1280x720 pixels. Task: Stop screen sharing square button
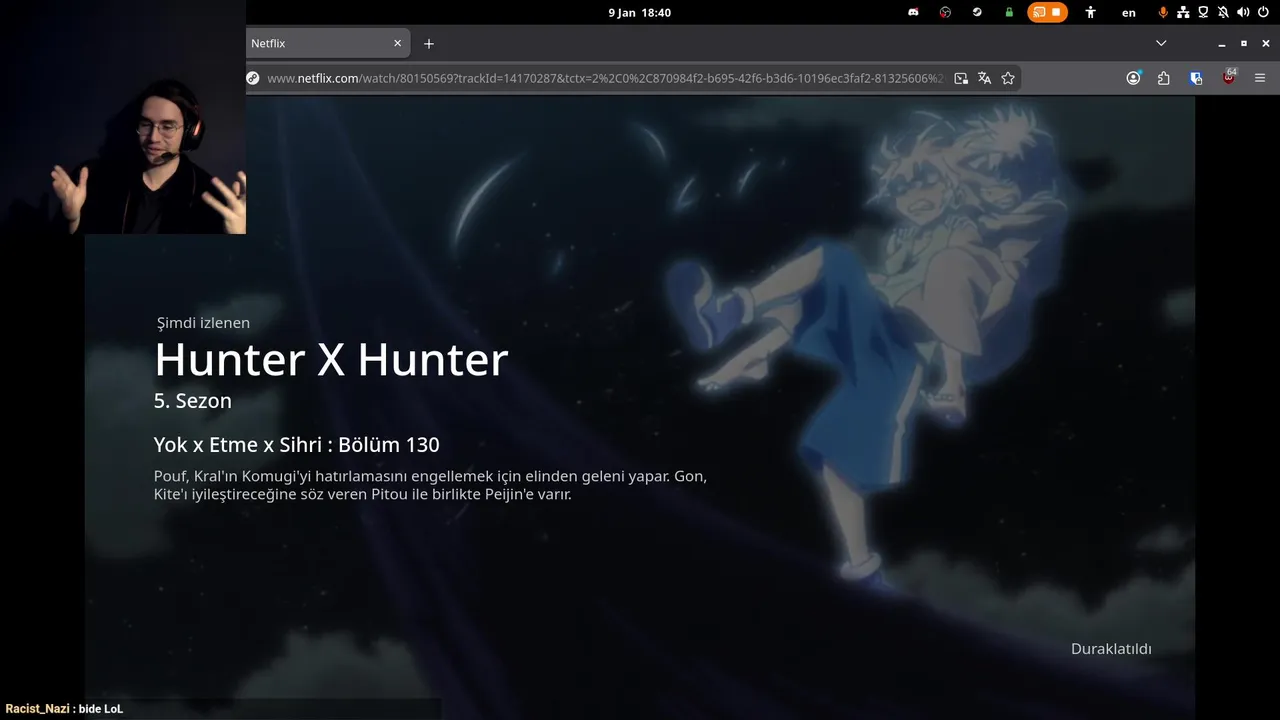coord(1056,12)
